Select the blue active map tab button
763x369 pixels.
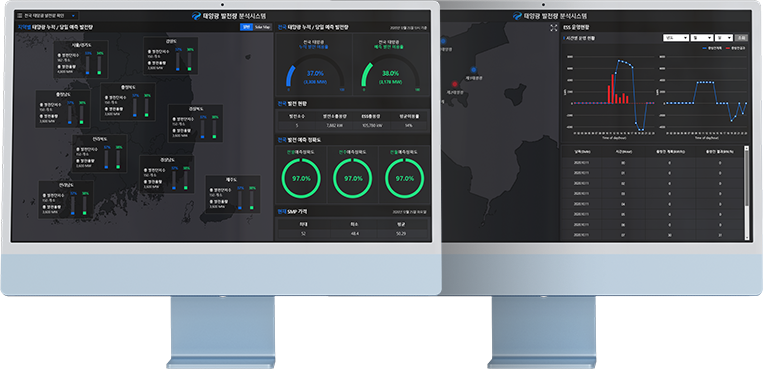(247, 27)
